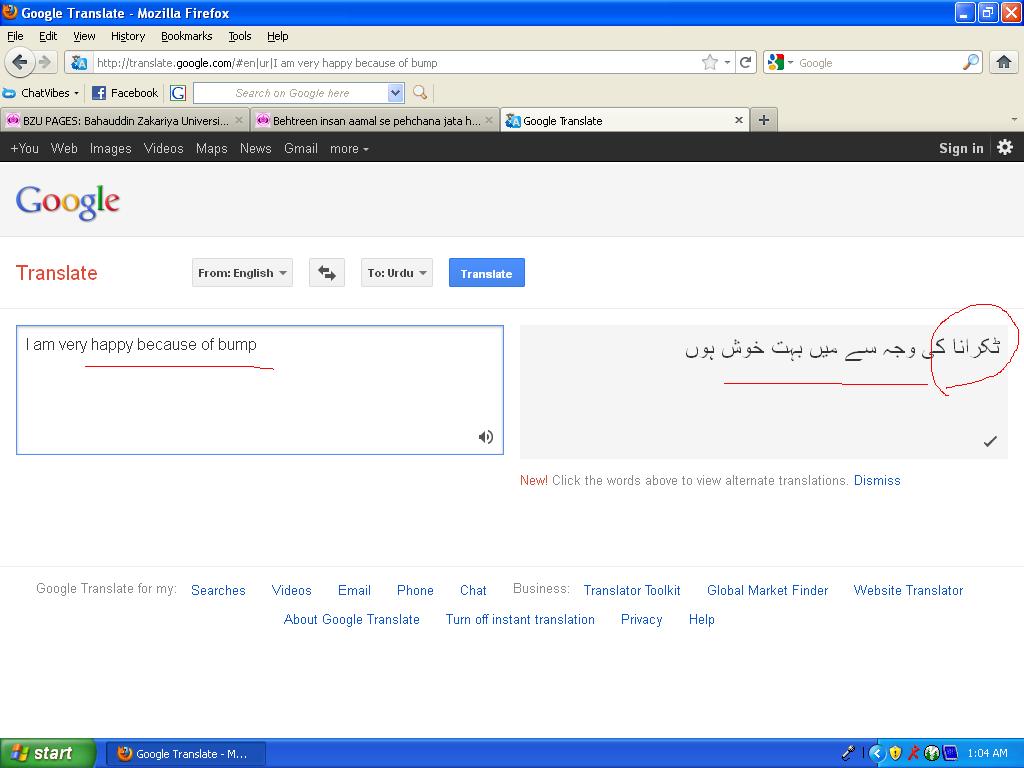
Task: Click the blue Translate button
Action: 487,273
